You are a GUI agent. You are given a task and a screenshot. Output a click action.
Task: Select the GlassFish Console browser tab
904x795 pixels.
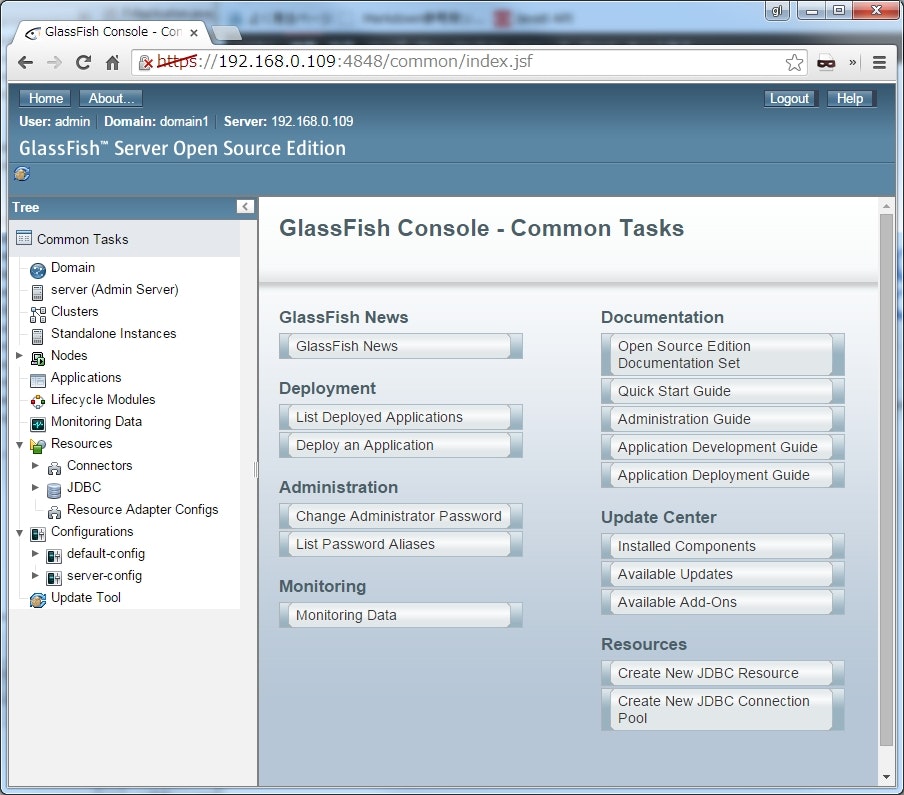coord(112,32)
